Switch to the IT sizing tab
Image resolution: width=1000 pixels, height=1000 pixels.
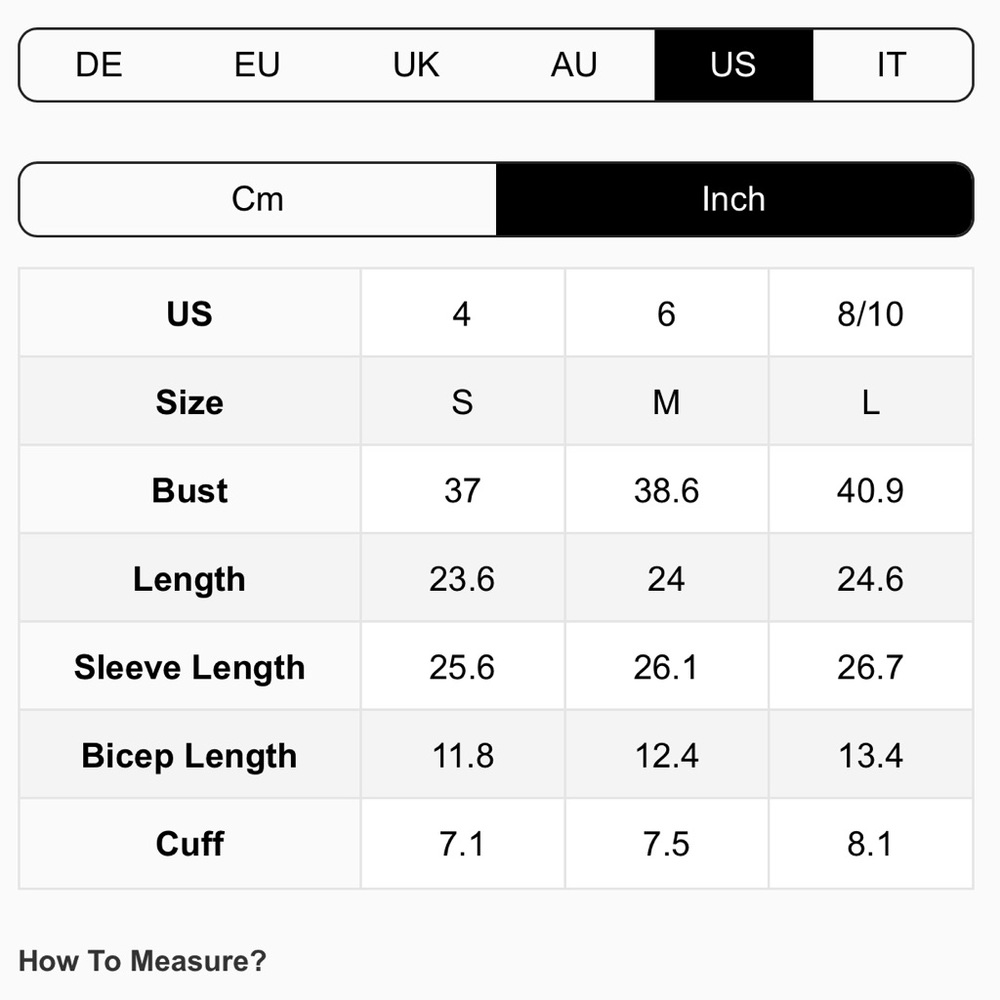pyautogui.click(x=891, y=65)
